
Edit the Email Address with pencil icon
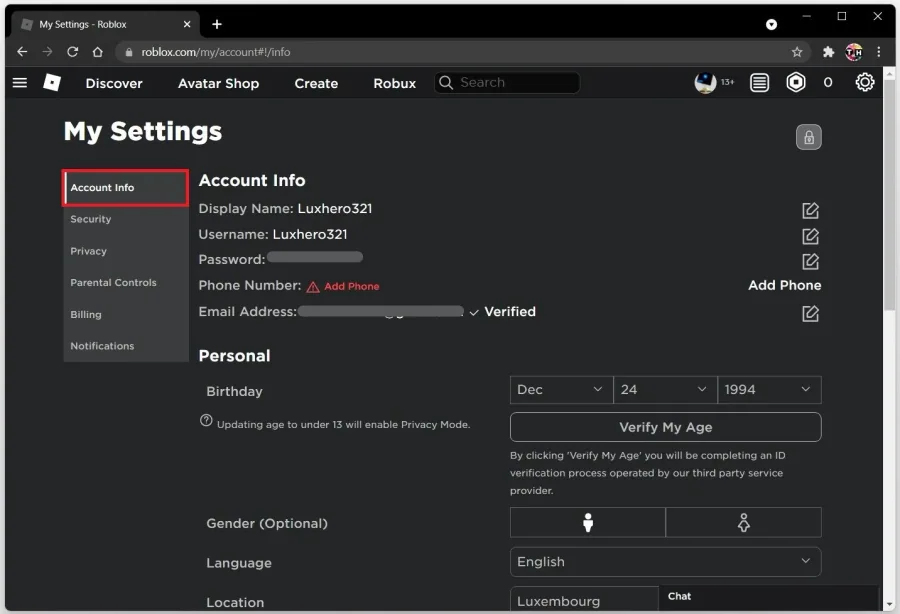click(810, 313)
